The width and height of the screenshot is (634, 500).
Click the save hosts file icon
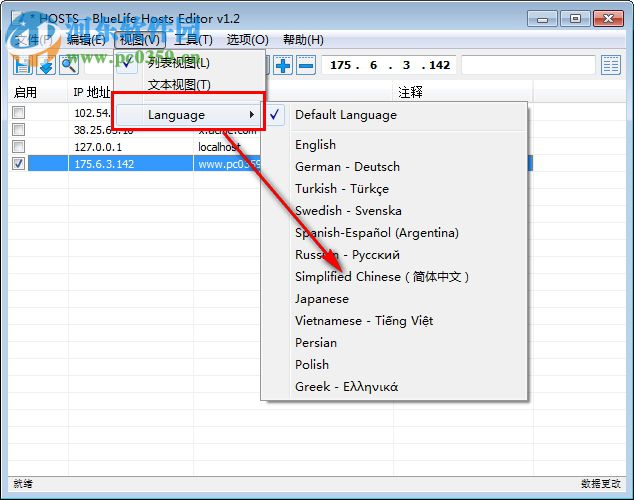tap(22, 65)
